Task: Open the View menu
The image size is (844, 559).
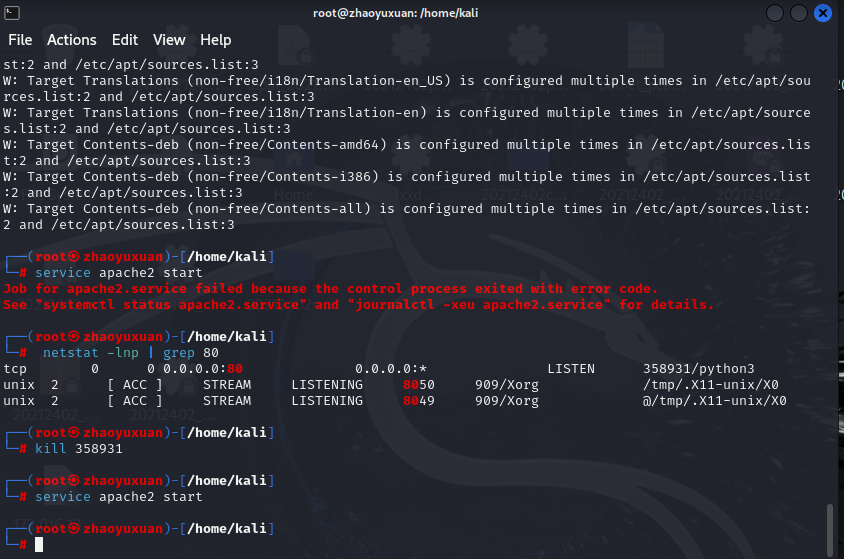Action: (x=169, y=40)
